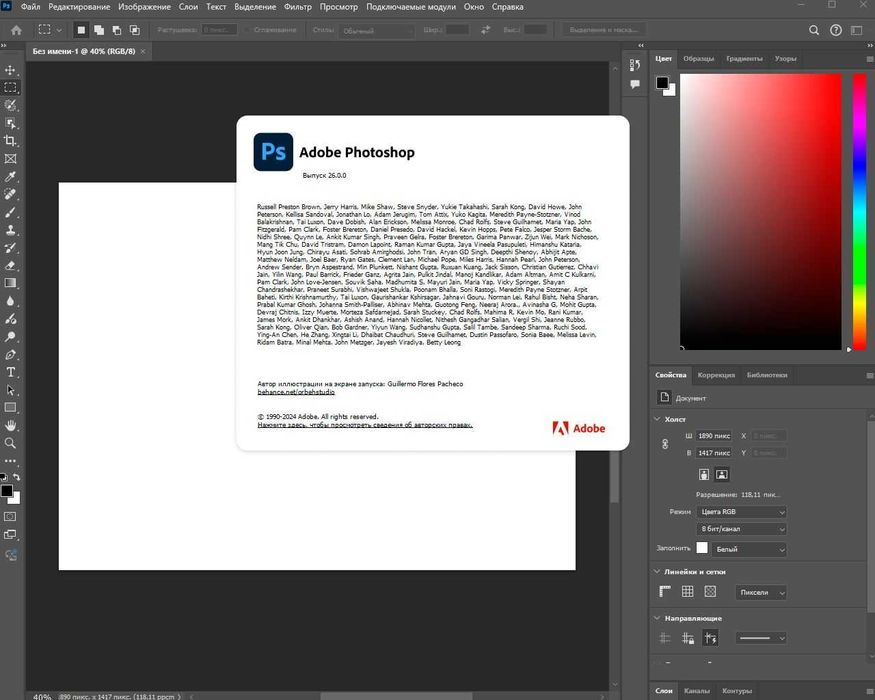The image size is (875, 700).
Task: Open the Search magnifier icon
Action: point(814,30)
